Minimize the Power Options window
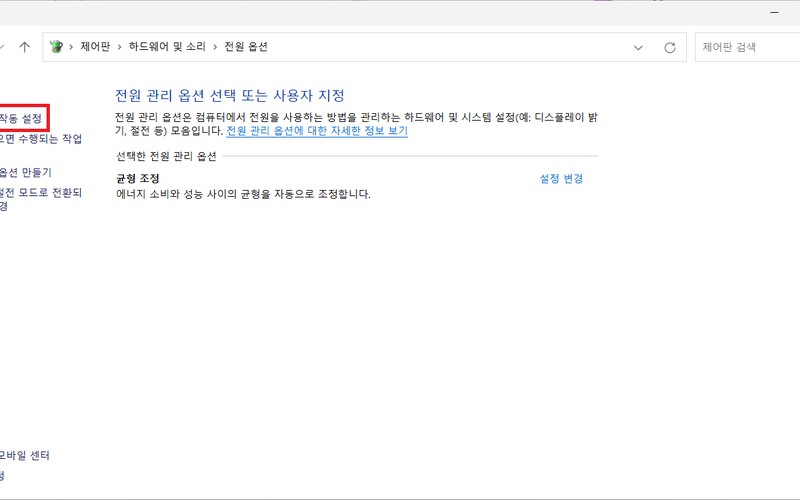Image resolution: width=800 pixels, height=500 pixels. (x=774, y=12)
